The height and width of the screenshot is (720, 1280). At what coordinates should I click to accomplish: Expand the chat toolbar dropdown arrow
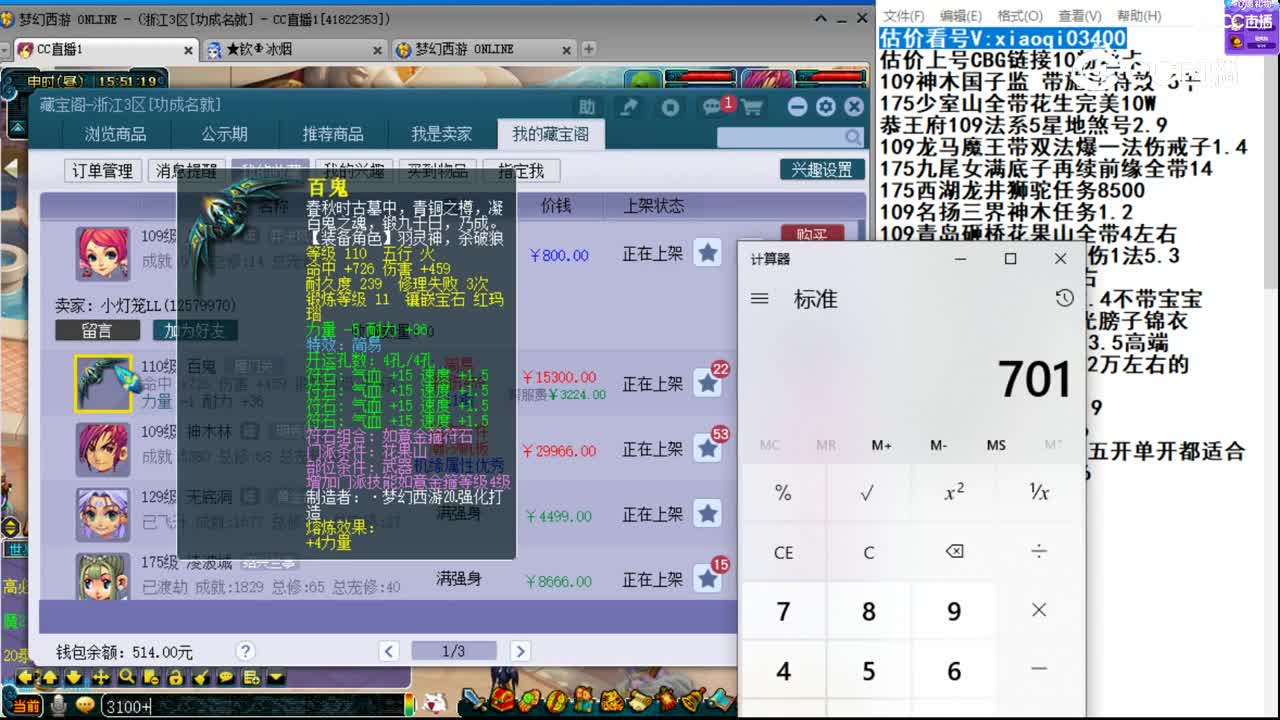276,678
